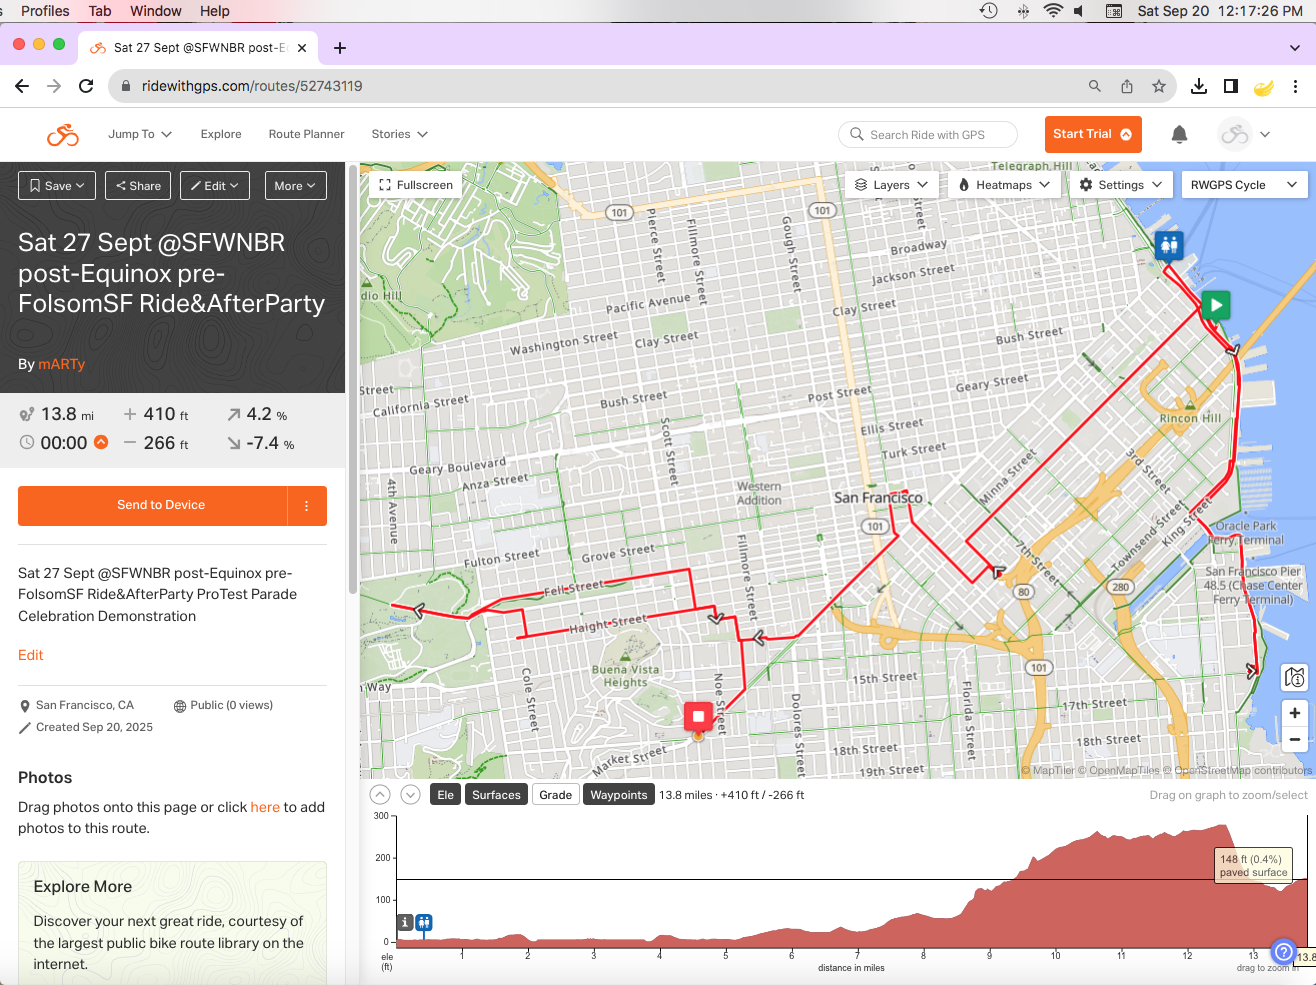1316x985 pixels.
Task: Open the RWGPS Cycle map style dropdown
Action: tap(1243, 185)
